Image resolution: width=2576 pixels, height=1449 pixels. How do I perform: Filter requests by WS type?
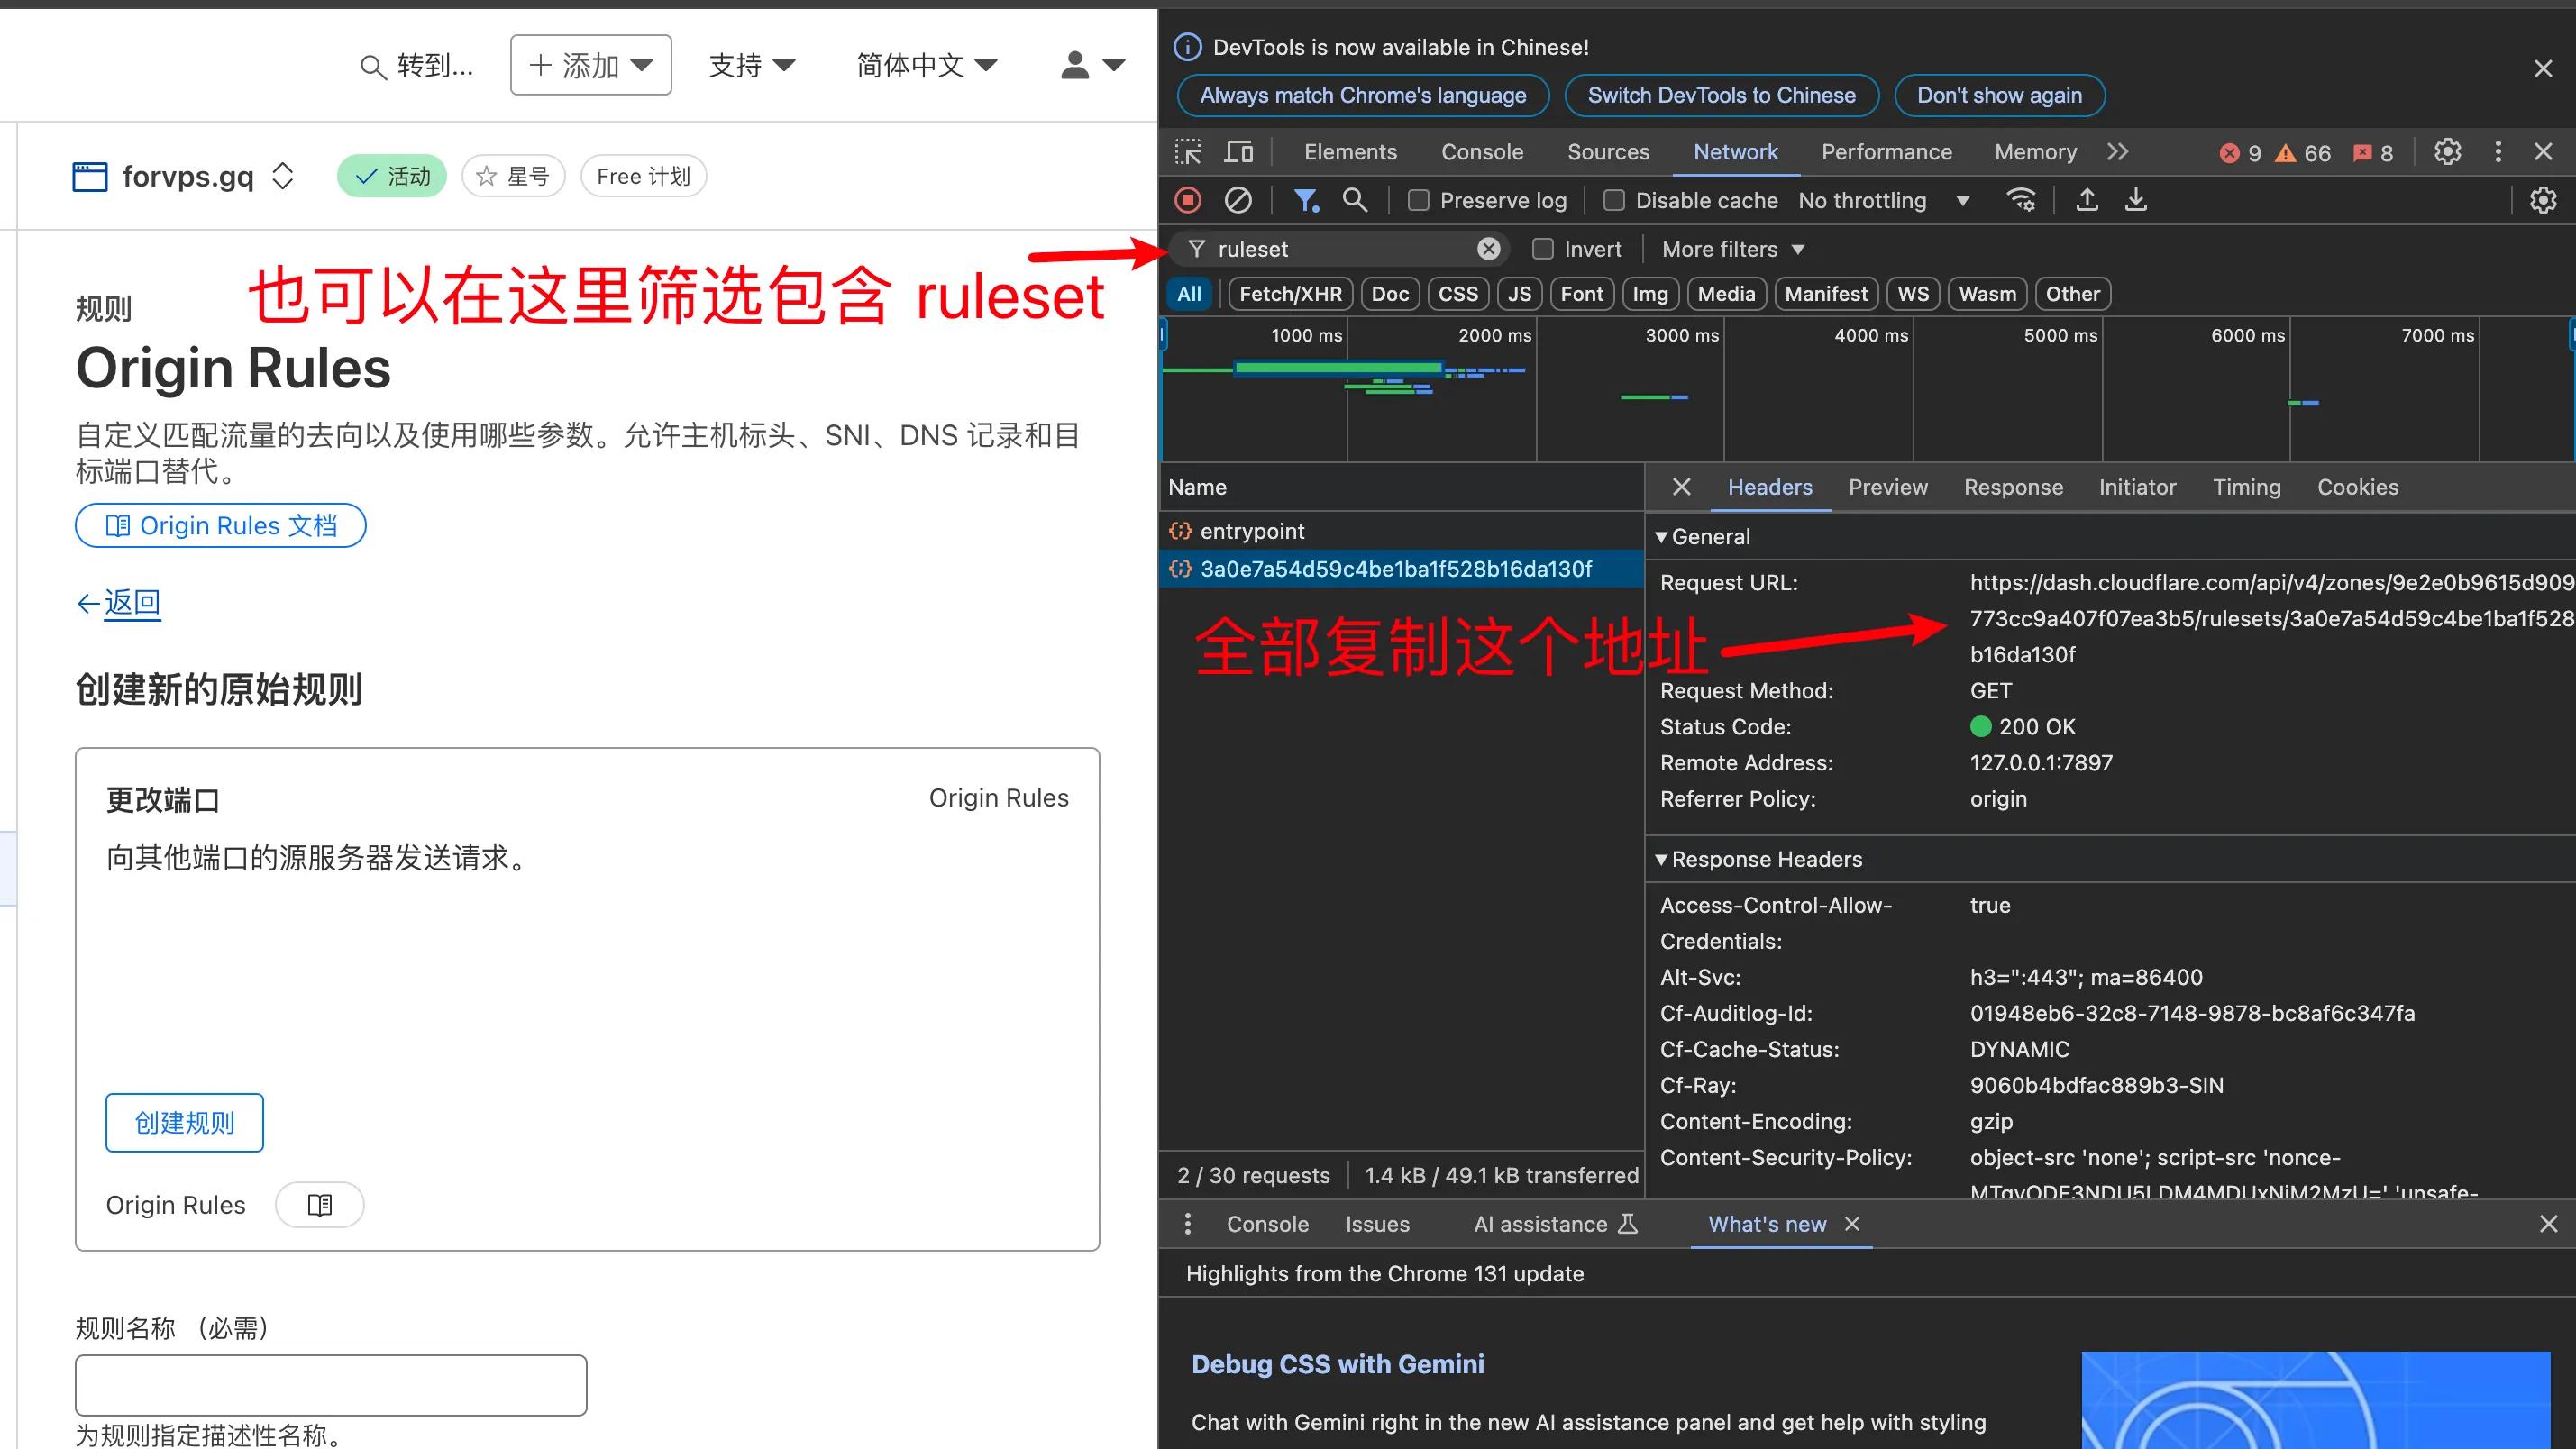click(x=1913, y=294)
